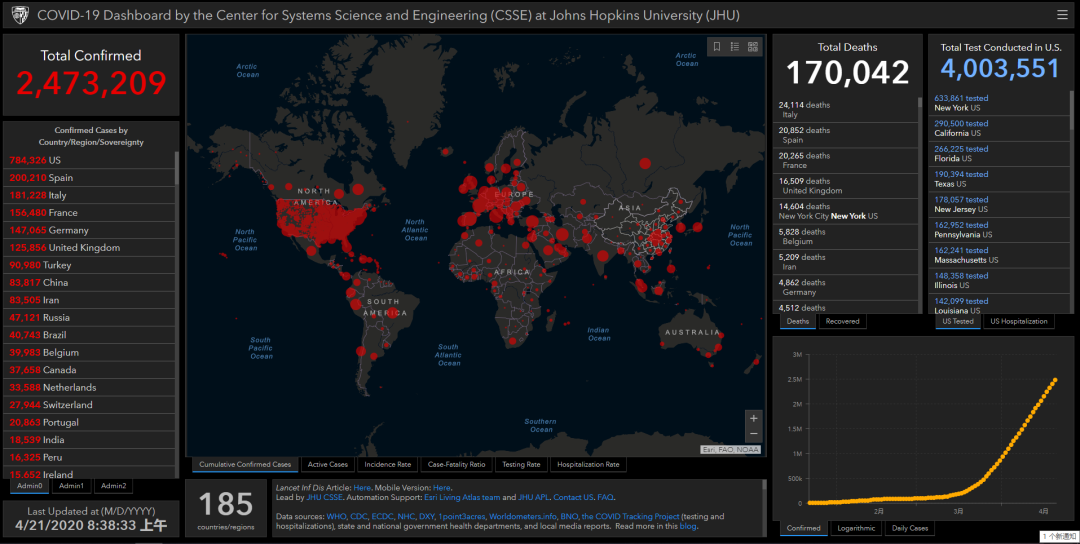Image resolution: width=1080 pixels, height=544 pixels.
Task: Zoom out on the map with minus button
Action: [754, 434]
